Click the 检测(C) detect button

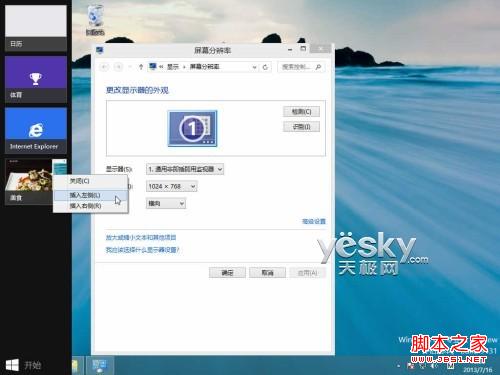coord(301,112)
